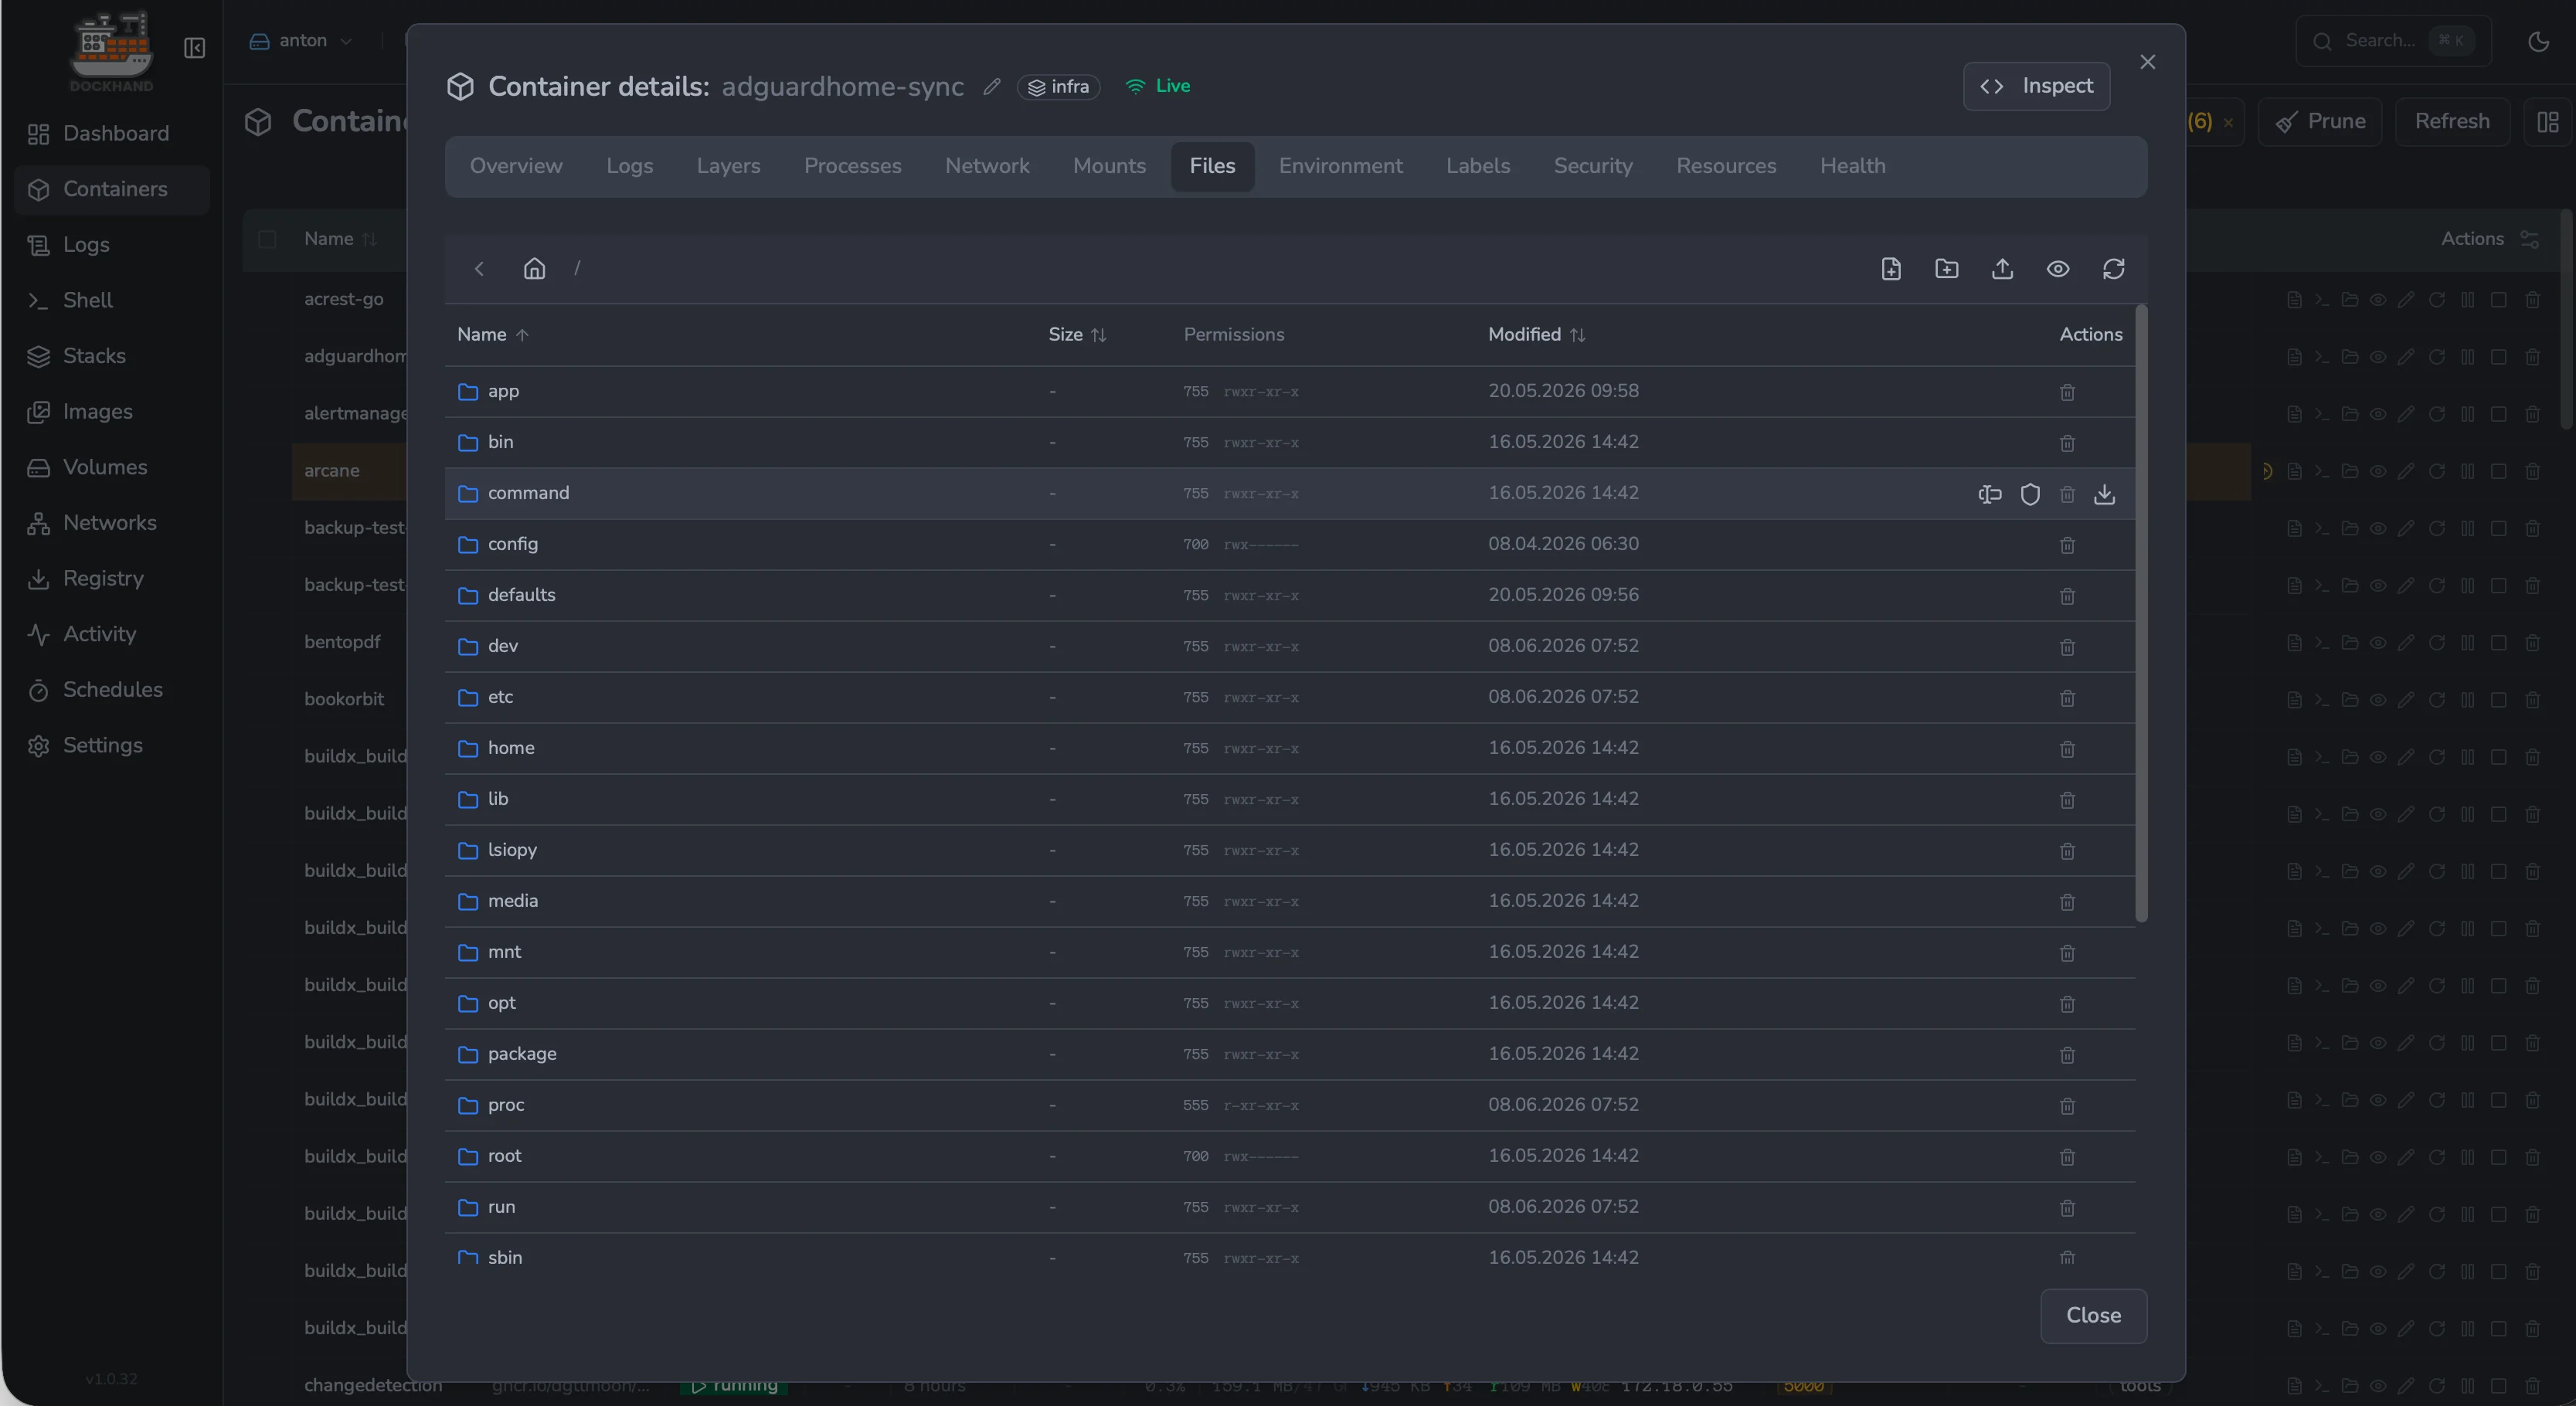Delete the config folder with trash icon
Viewport: 2576px width, 1406px height.
pyautogui.click(x=2067, y=545)
